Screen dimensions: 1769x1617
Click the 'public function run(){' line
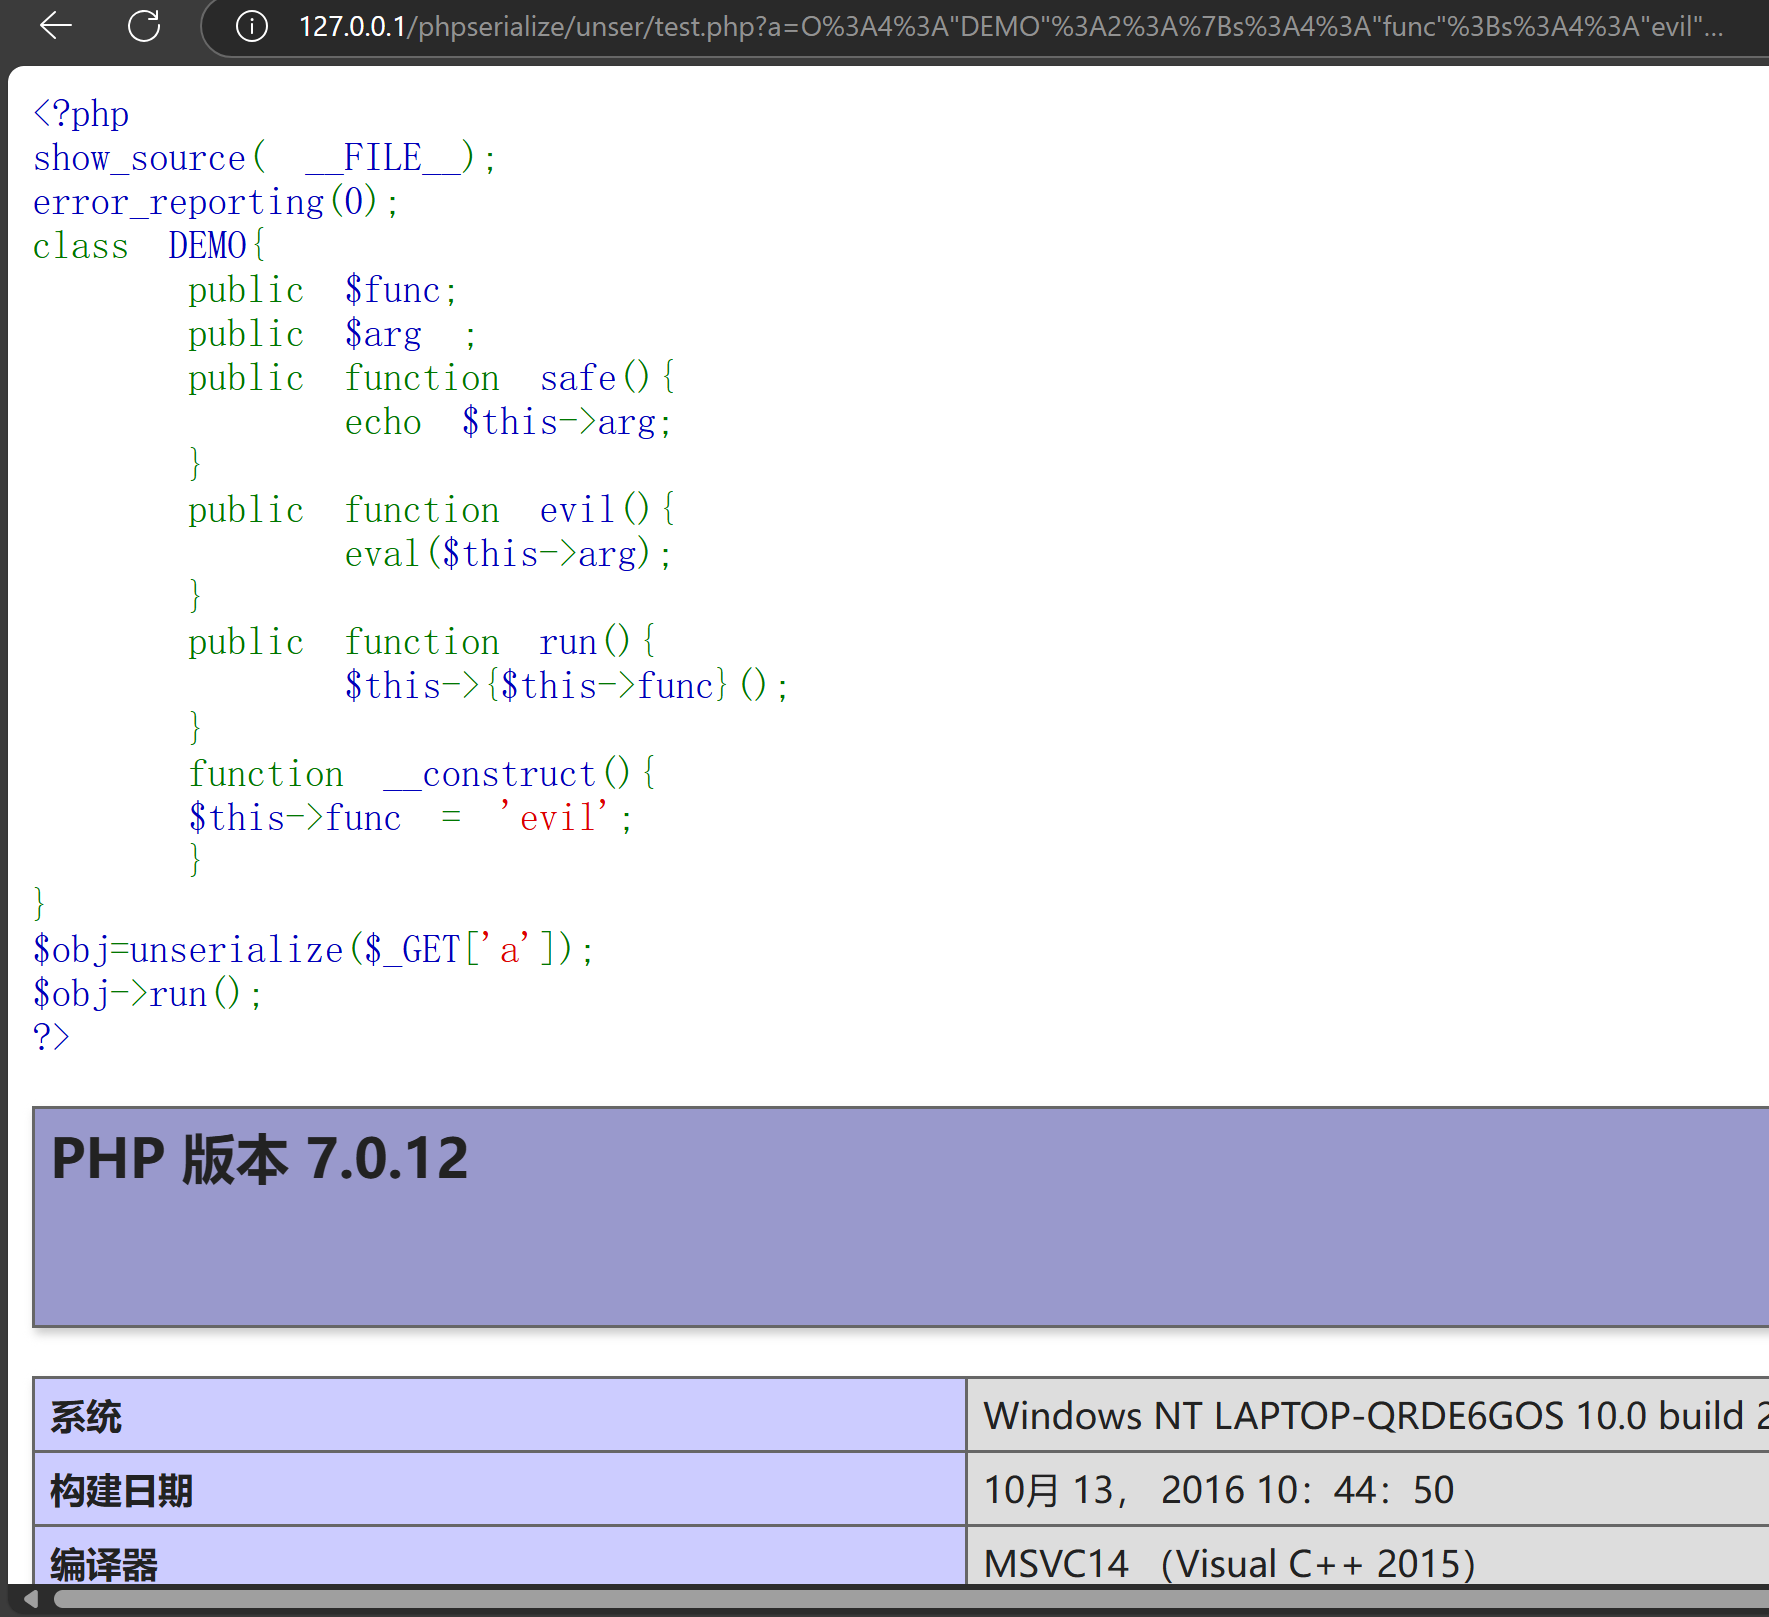(422, 642)
